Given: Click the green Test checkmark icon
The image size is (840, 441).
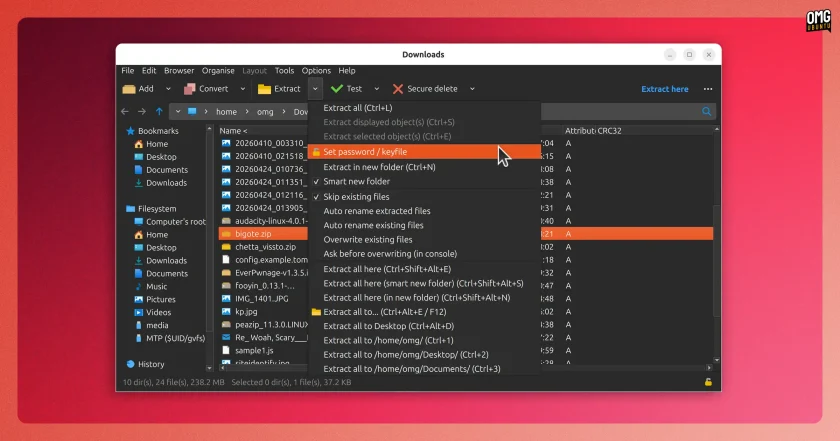Looking at the screenshot, I should click(337, 89).
